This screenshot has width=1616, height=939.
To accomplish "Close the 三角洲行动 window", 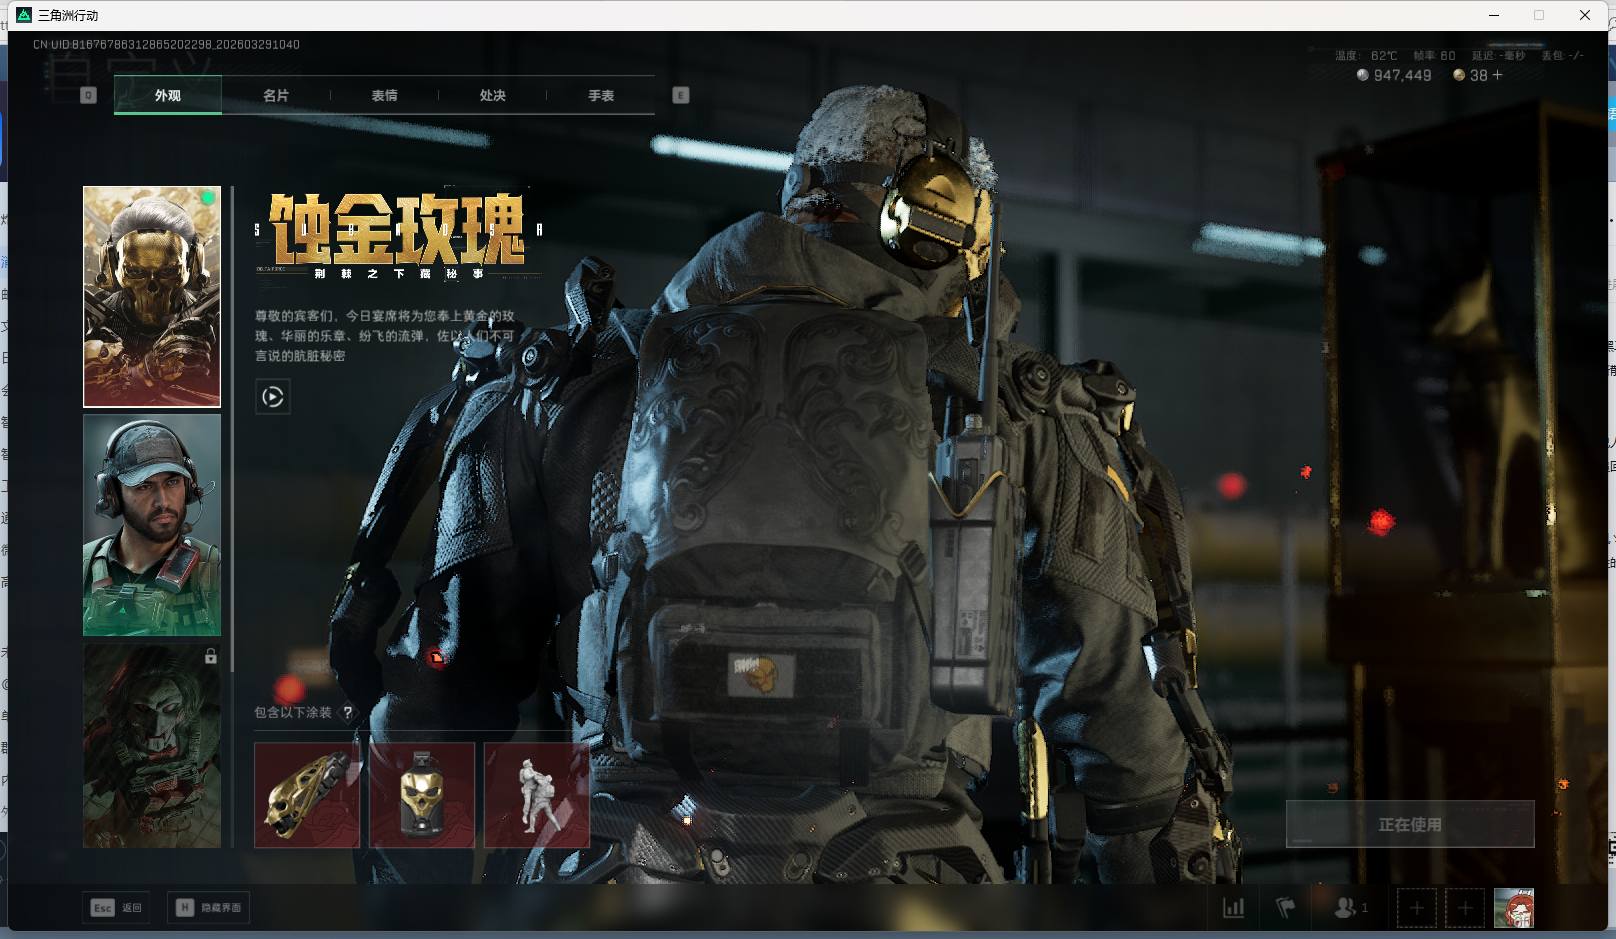I will click(1585, 15).
